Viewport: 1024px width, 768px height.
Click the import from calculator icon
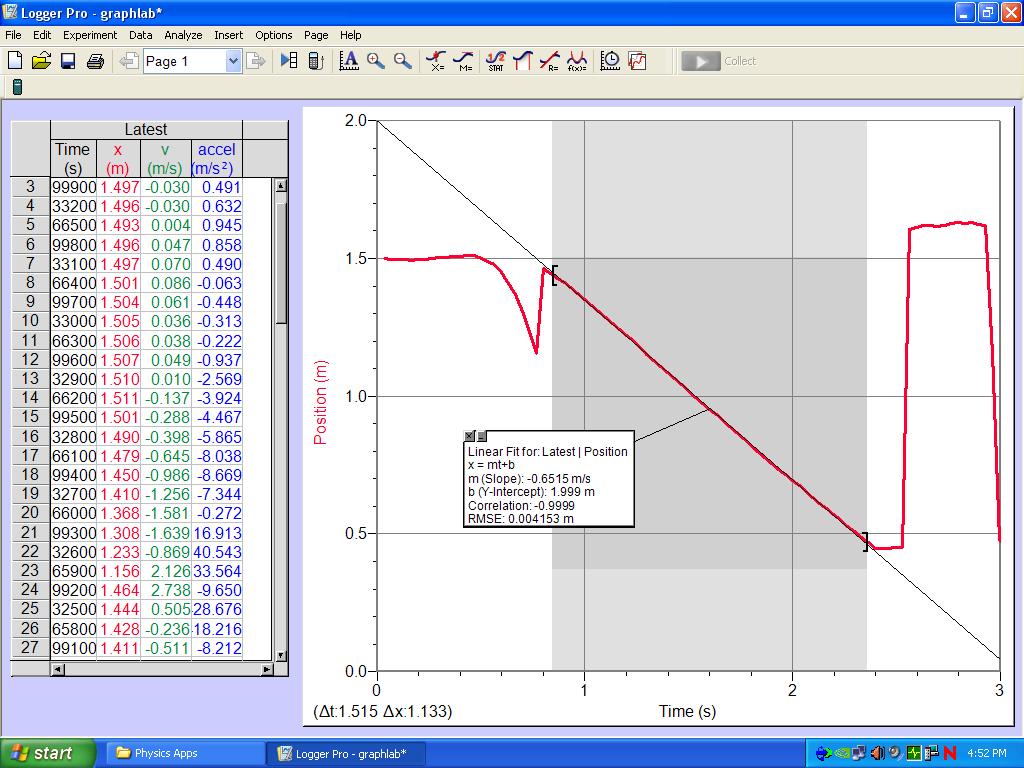316,61
